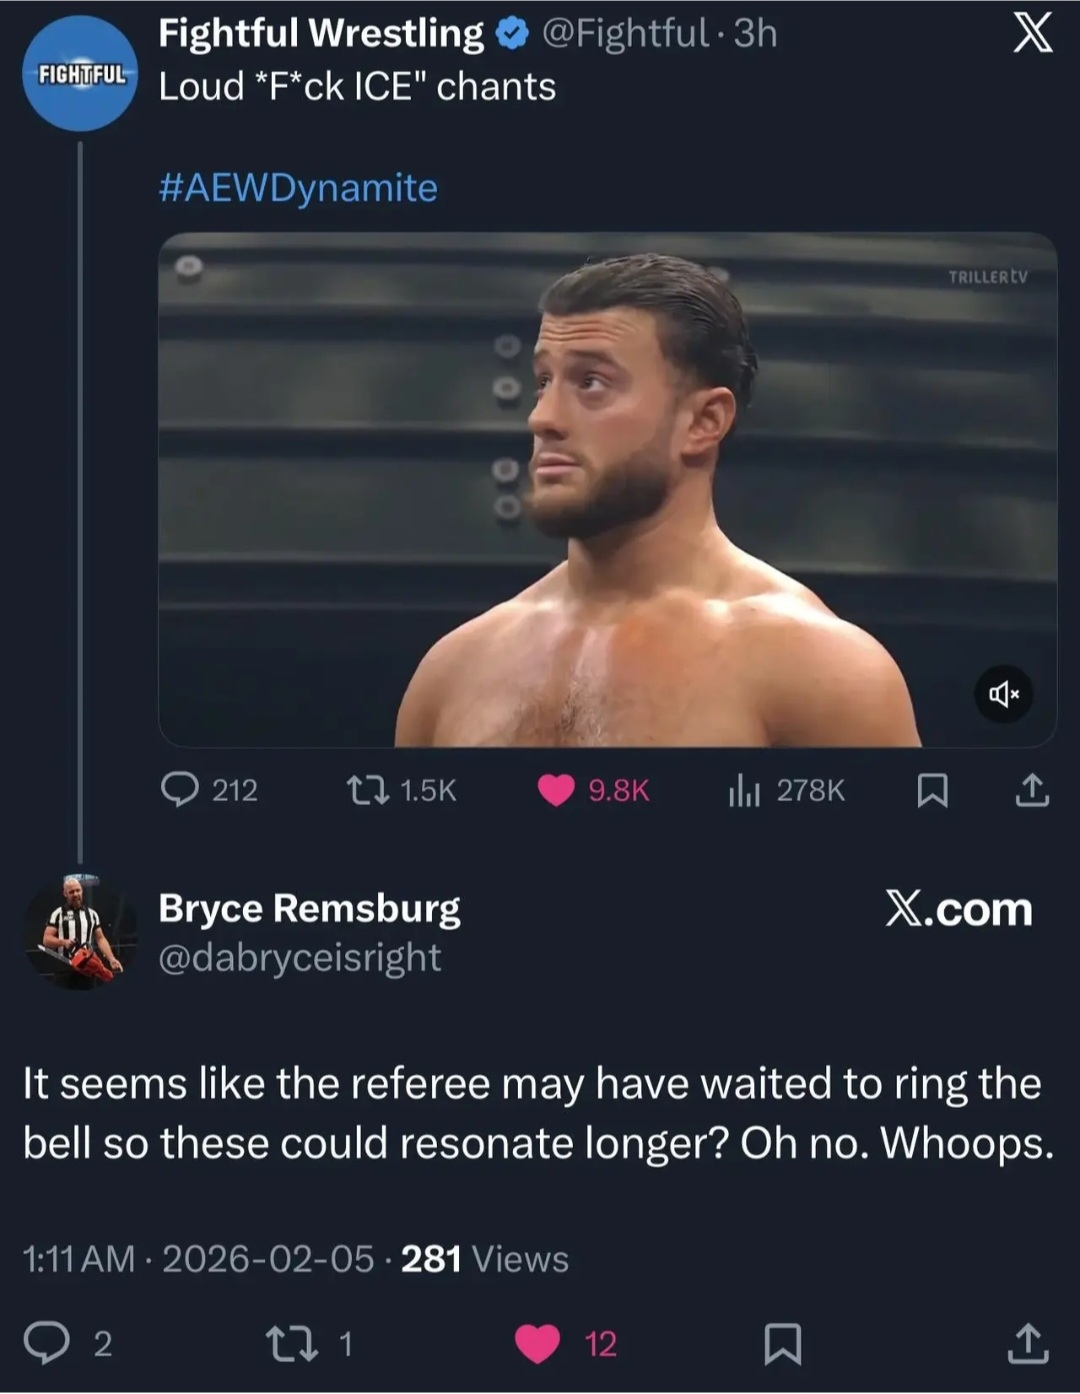Click the X logo in the top corner
The width and height of the screenshot is (1080, 1394).
click(x=1032, y=34)
